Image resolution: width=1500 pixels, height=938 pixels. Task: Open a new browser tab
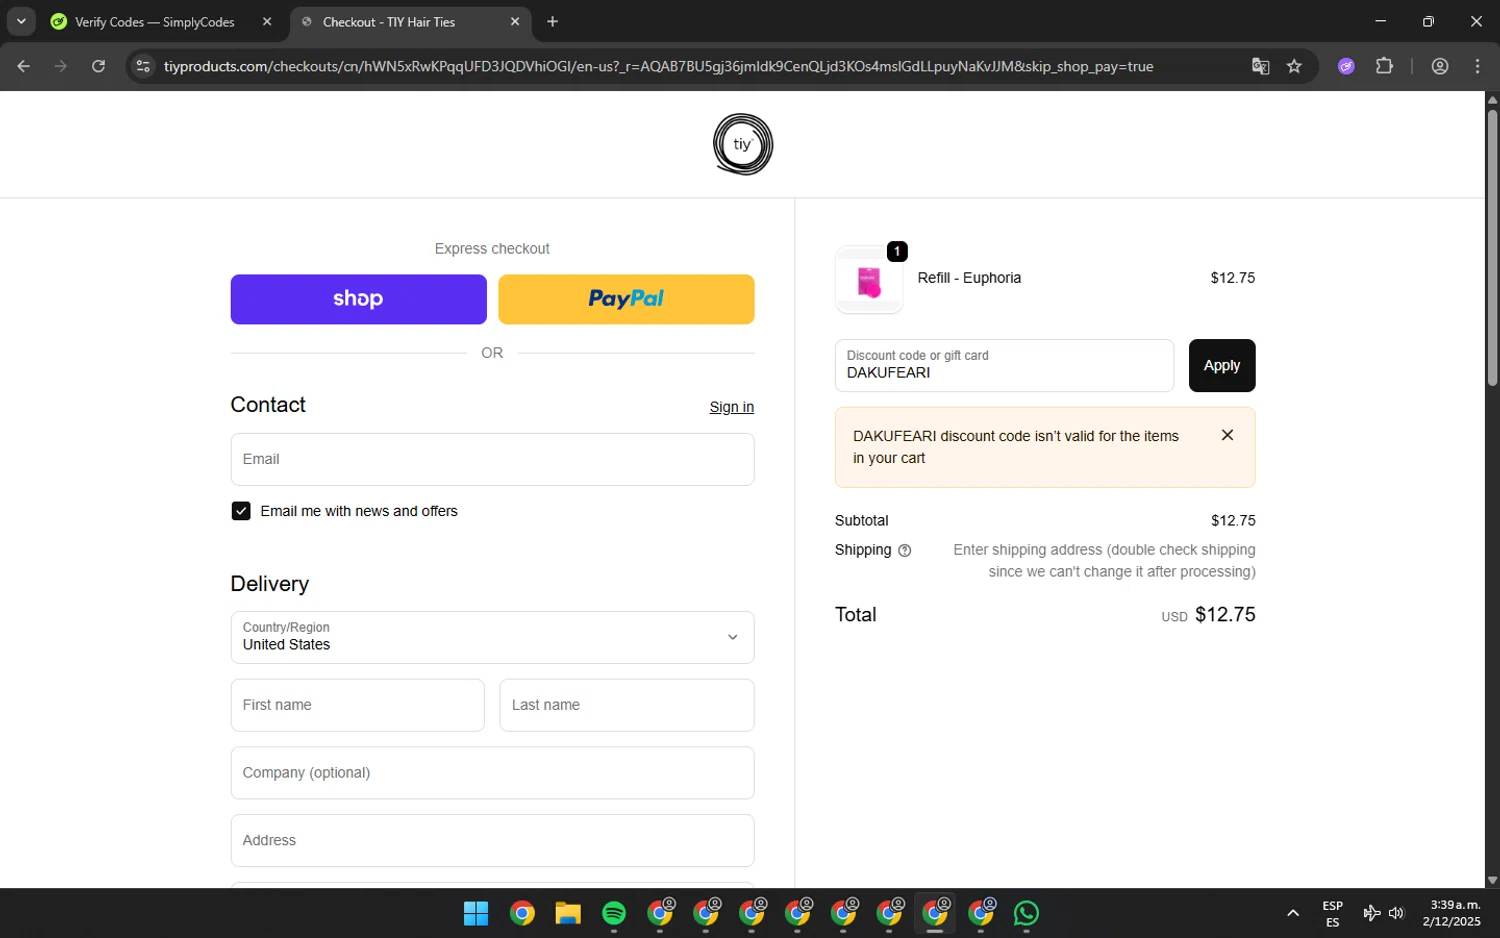[x=552, y=21]
